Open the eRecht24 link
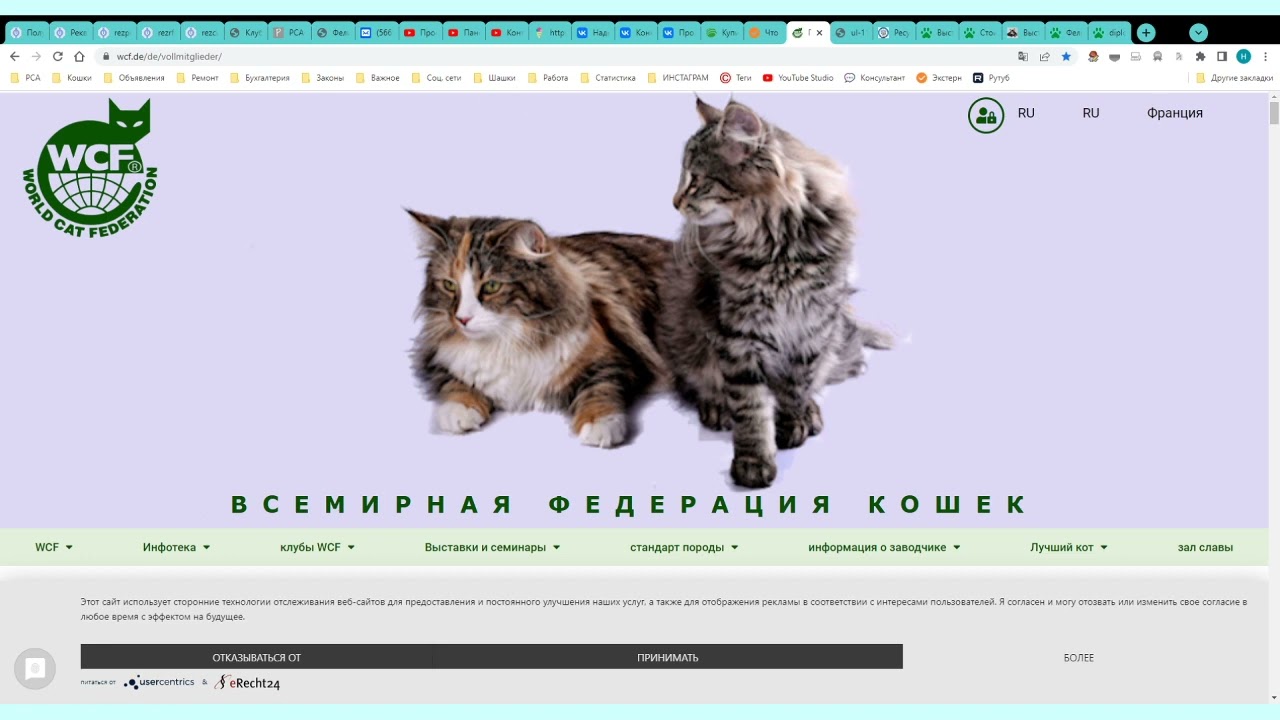1280x720 pixels. (247, 682)
